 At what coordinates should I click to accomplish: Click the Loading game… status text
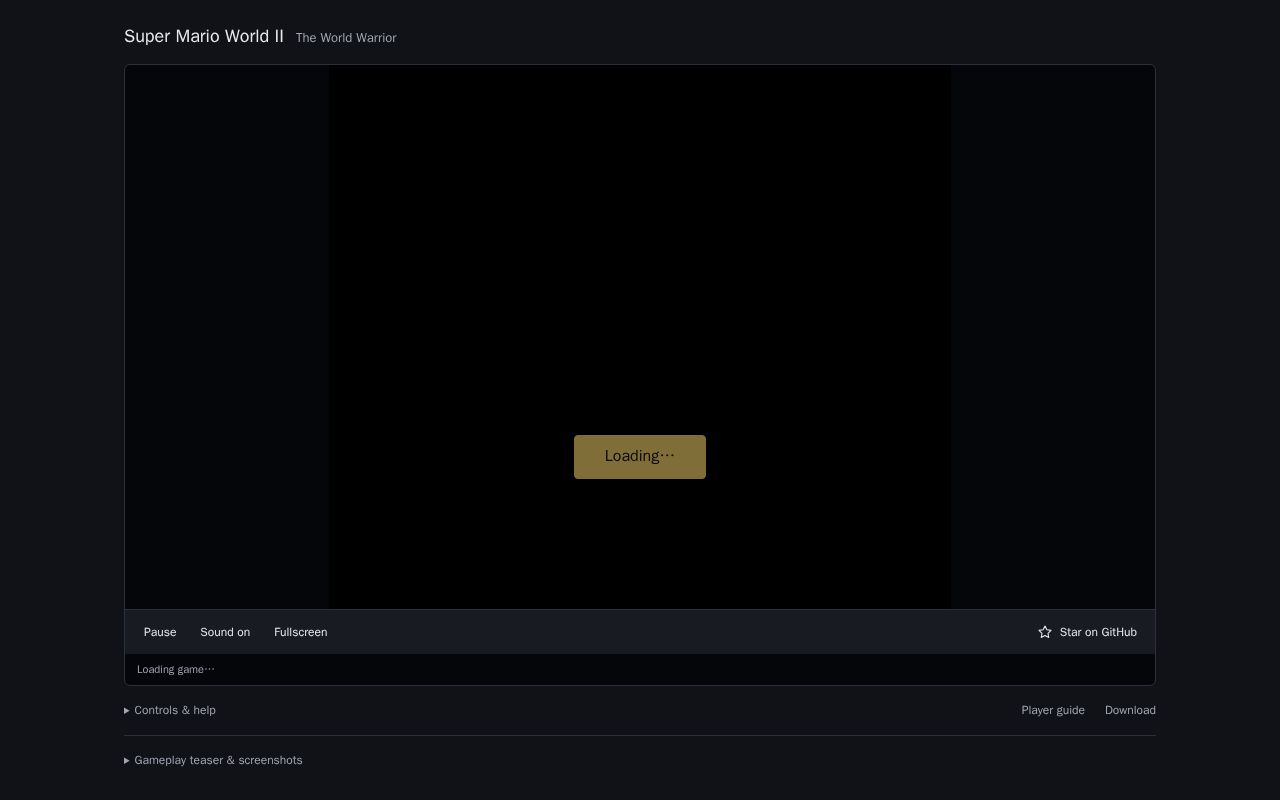pos(176,669)
